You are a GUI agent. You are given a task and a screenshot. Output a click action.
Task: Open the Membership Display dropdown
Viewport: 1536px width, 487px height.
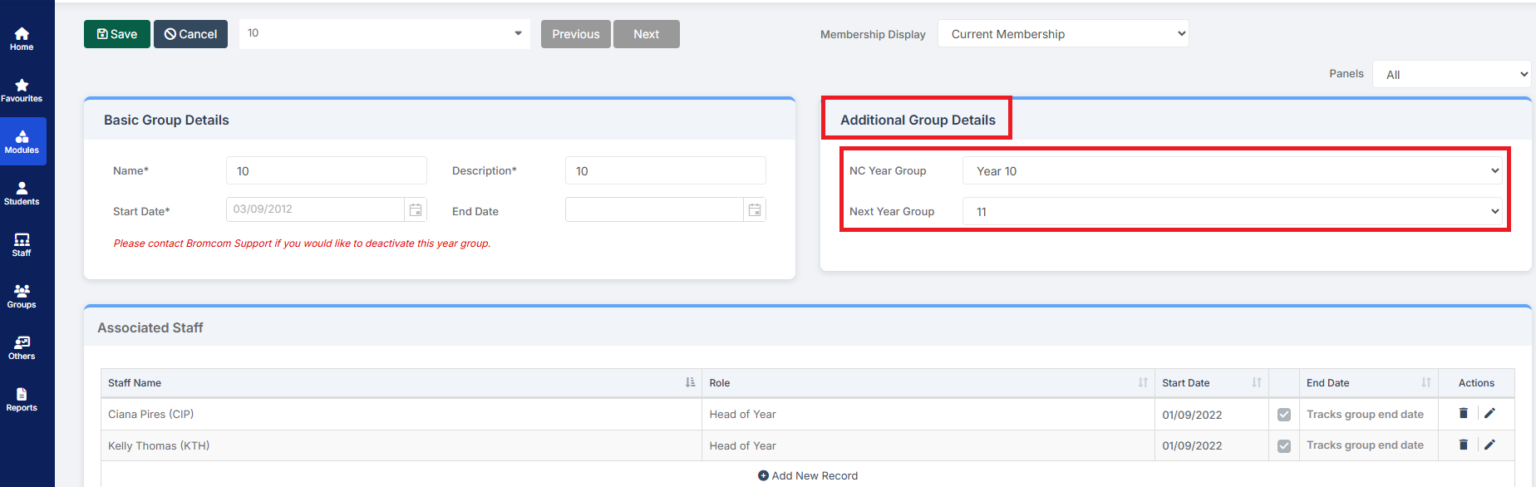[x=1063, y=34]
